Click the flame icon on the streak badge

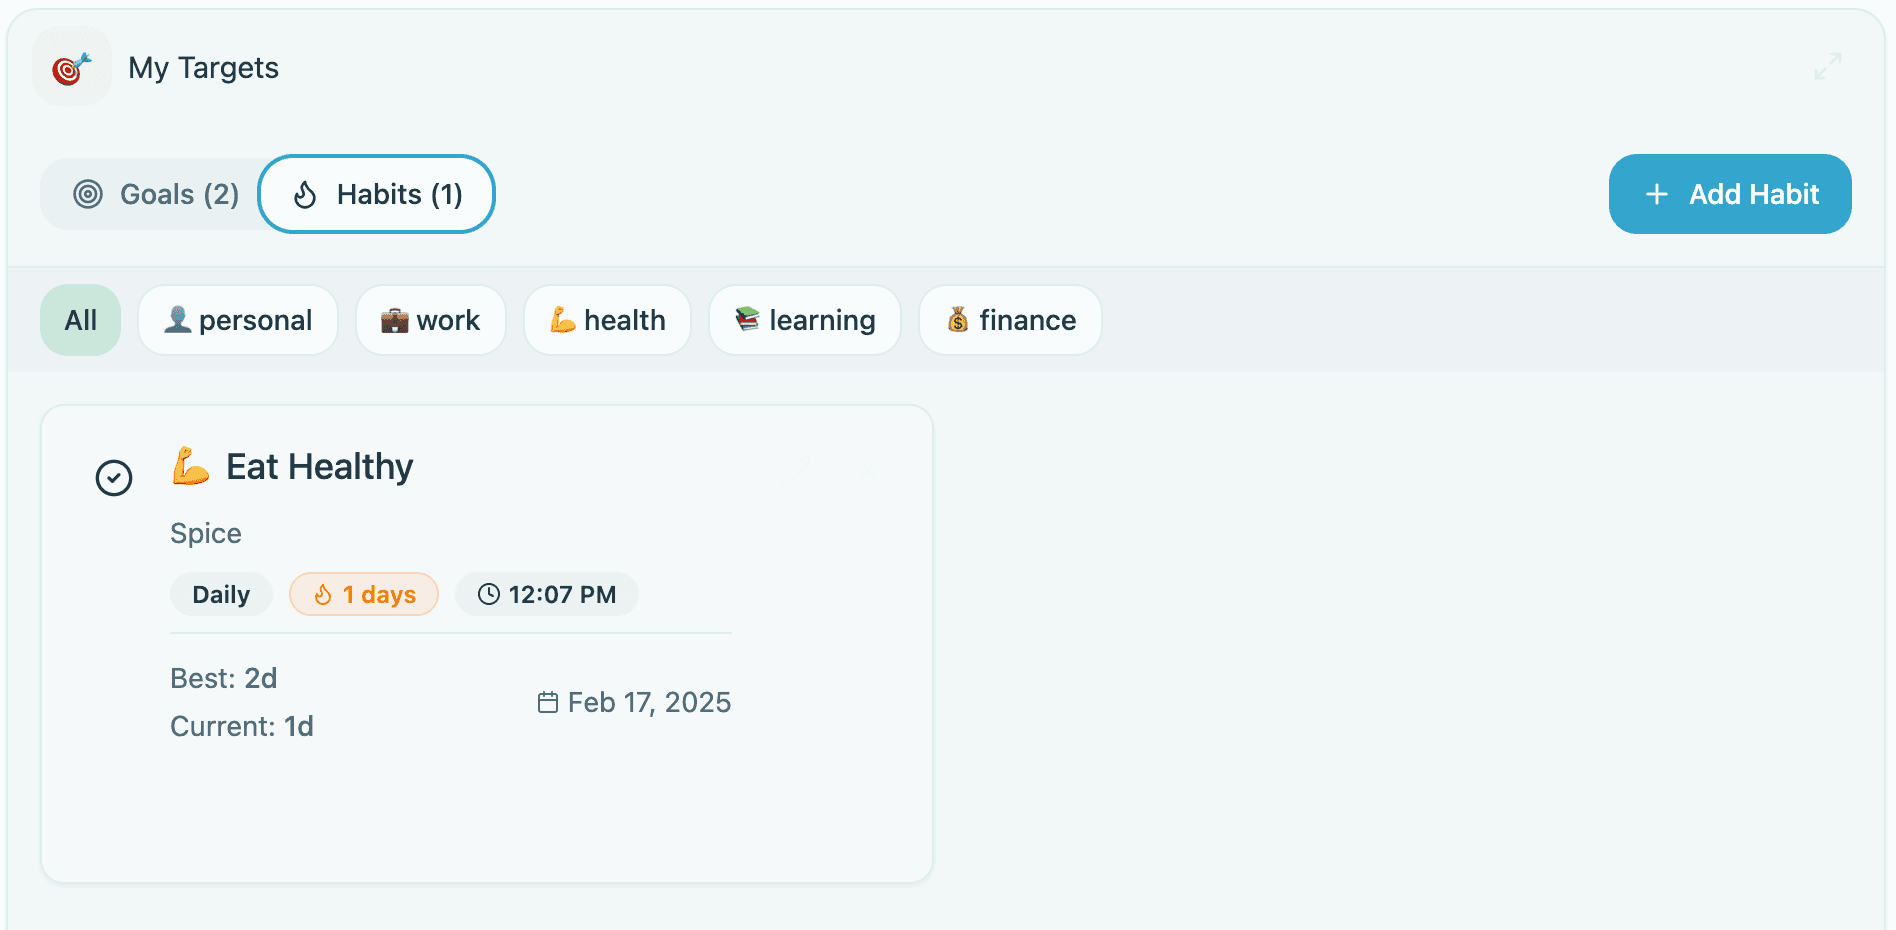click(x=321, y=593)
